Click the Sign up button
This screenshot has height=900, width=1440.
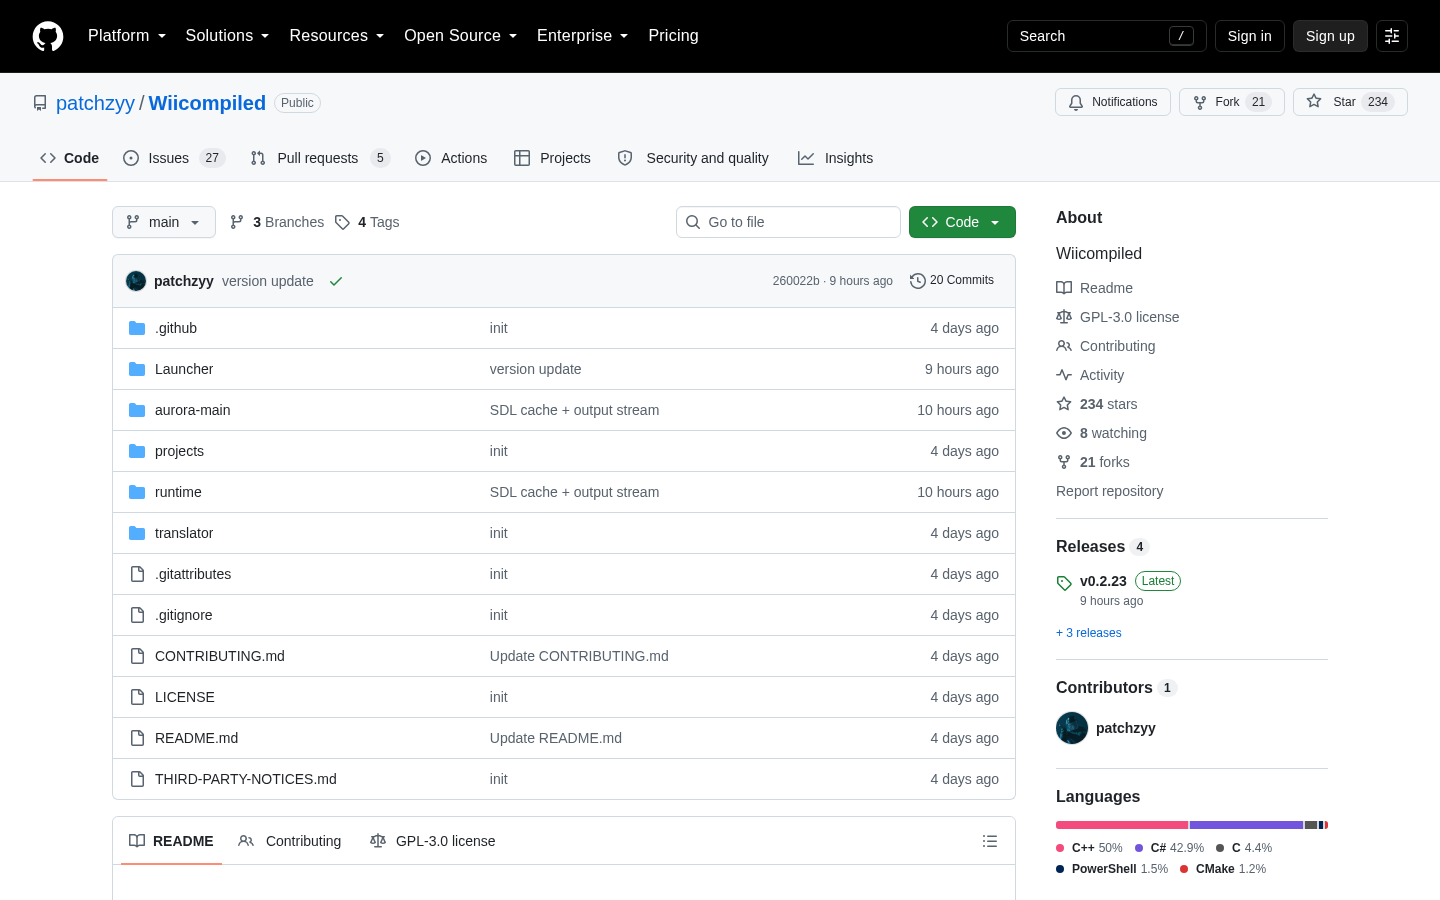(1330, 36)
